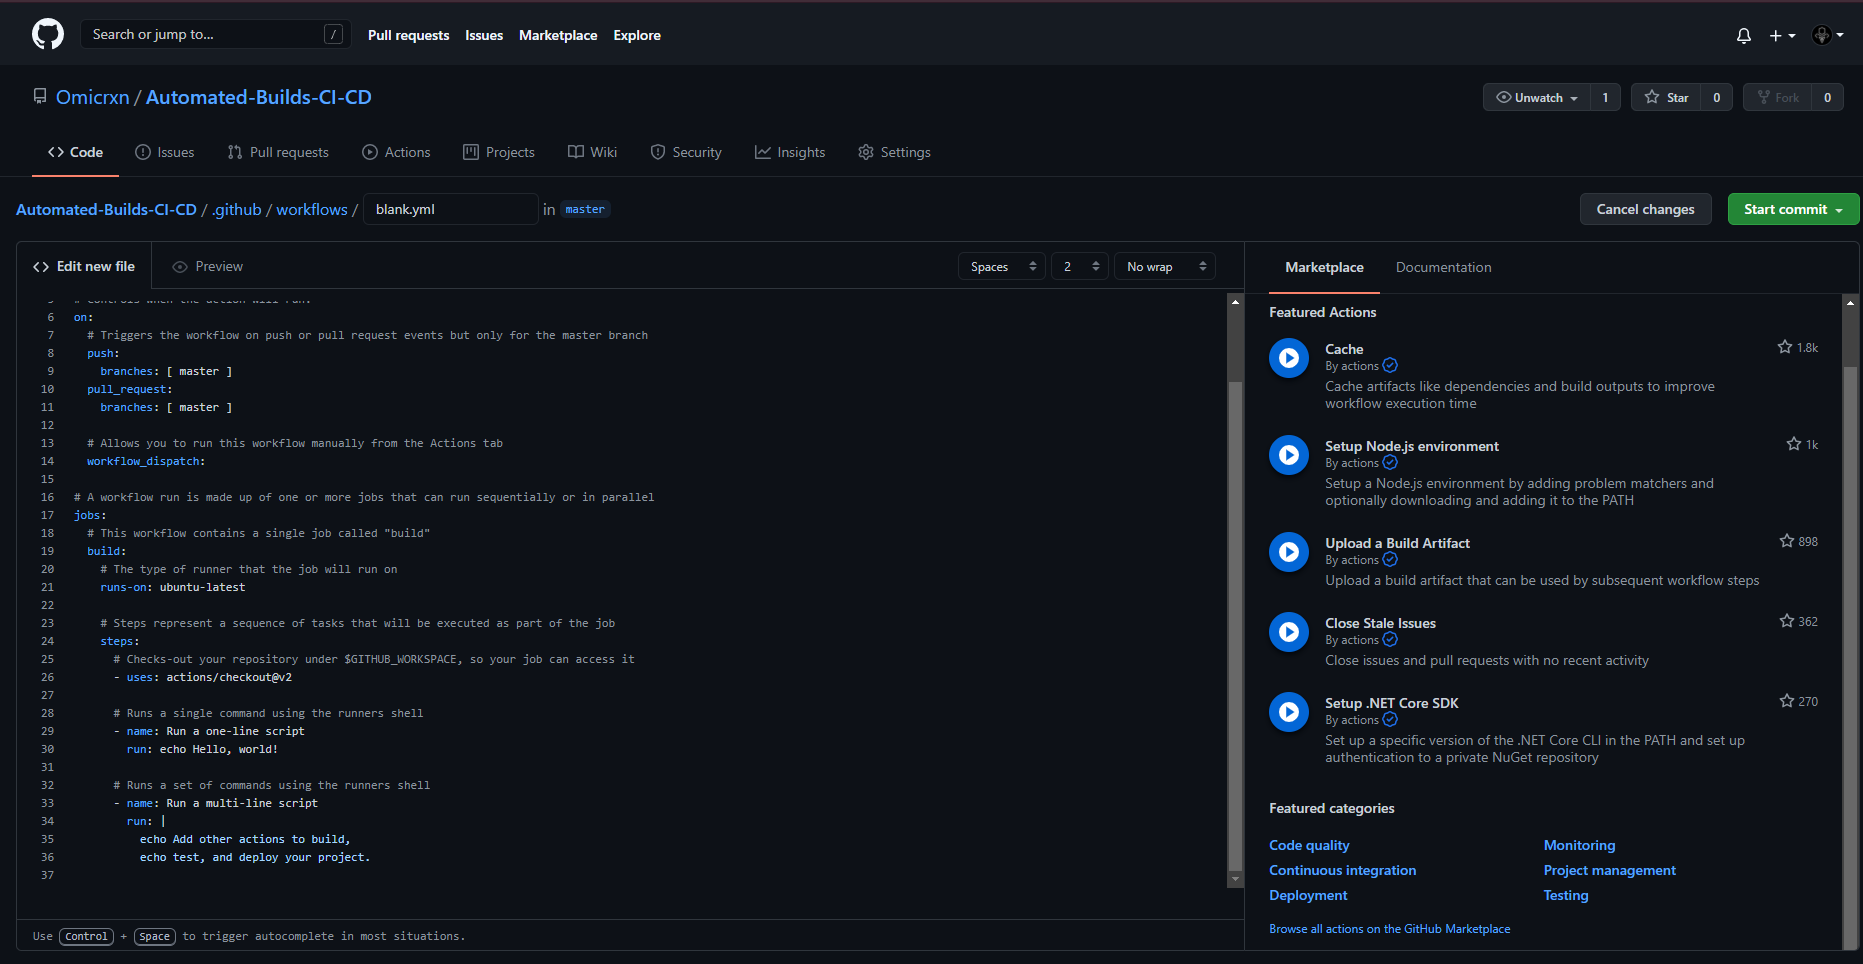Screen dimensions: 1863x964
Task: Open the Spaces indent mode dropdown
Action: point(1002,266)
